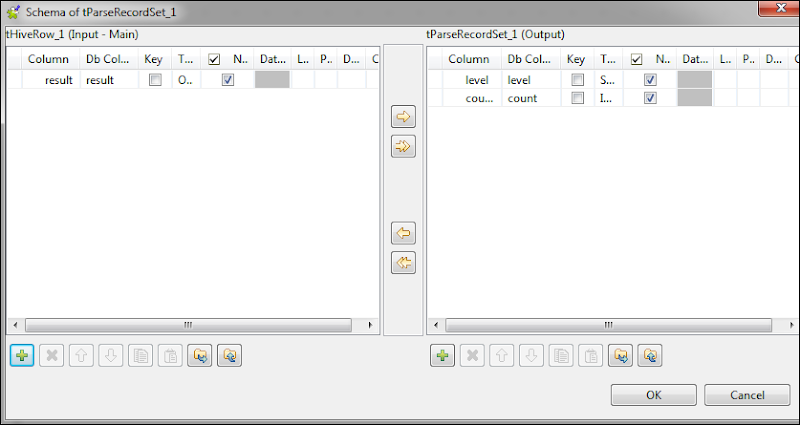Add a column to tHiveRow_1 input schema
800x425 pixels.
point(22,355)
